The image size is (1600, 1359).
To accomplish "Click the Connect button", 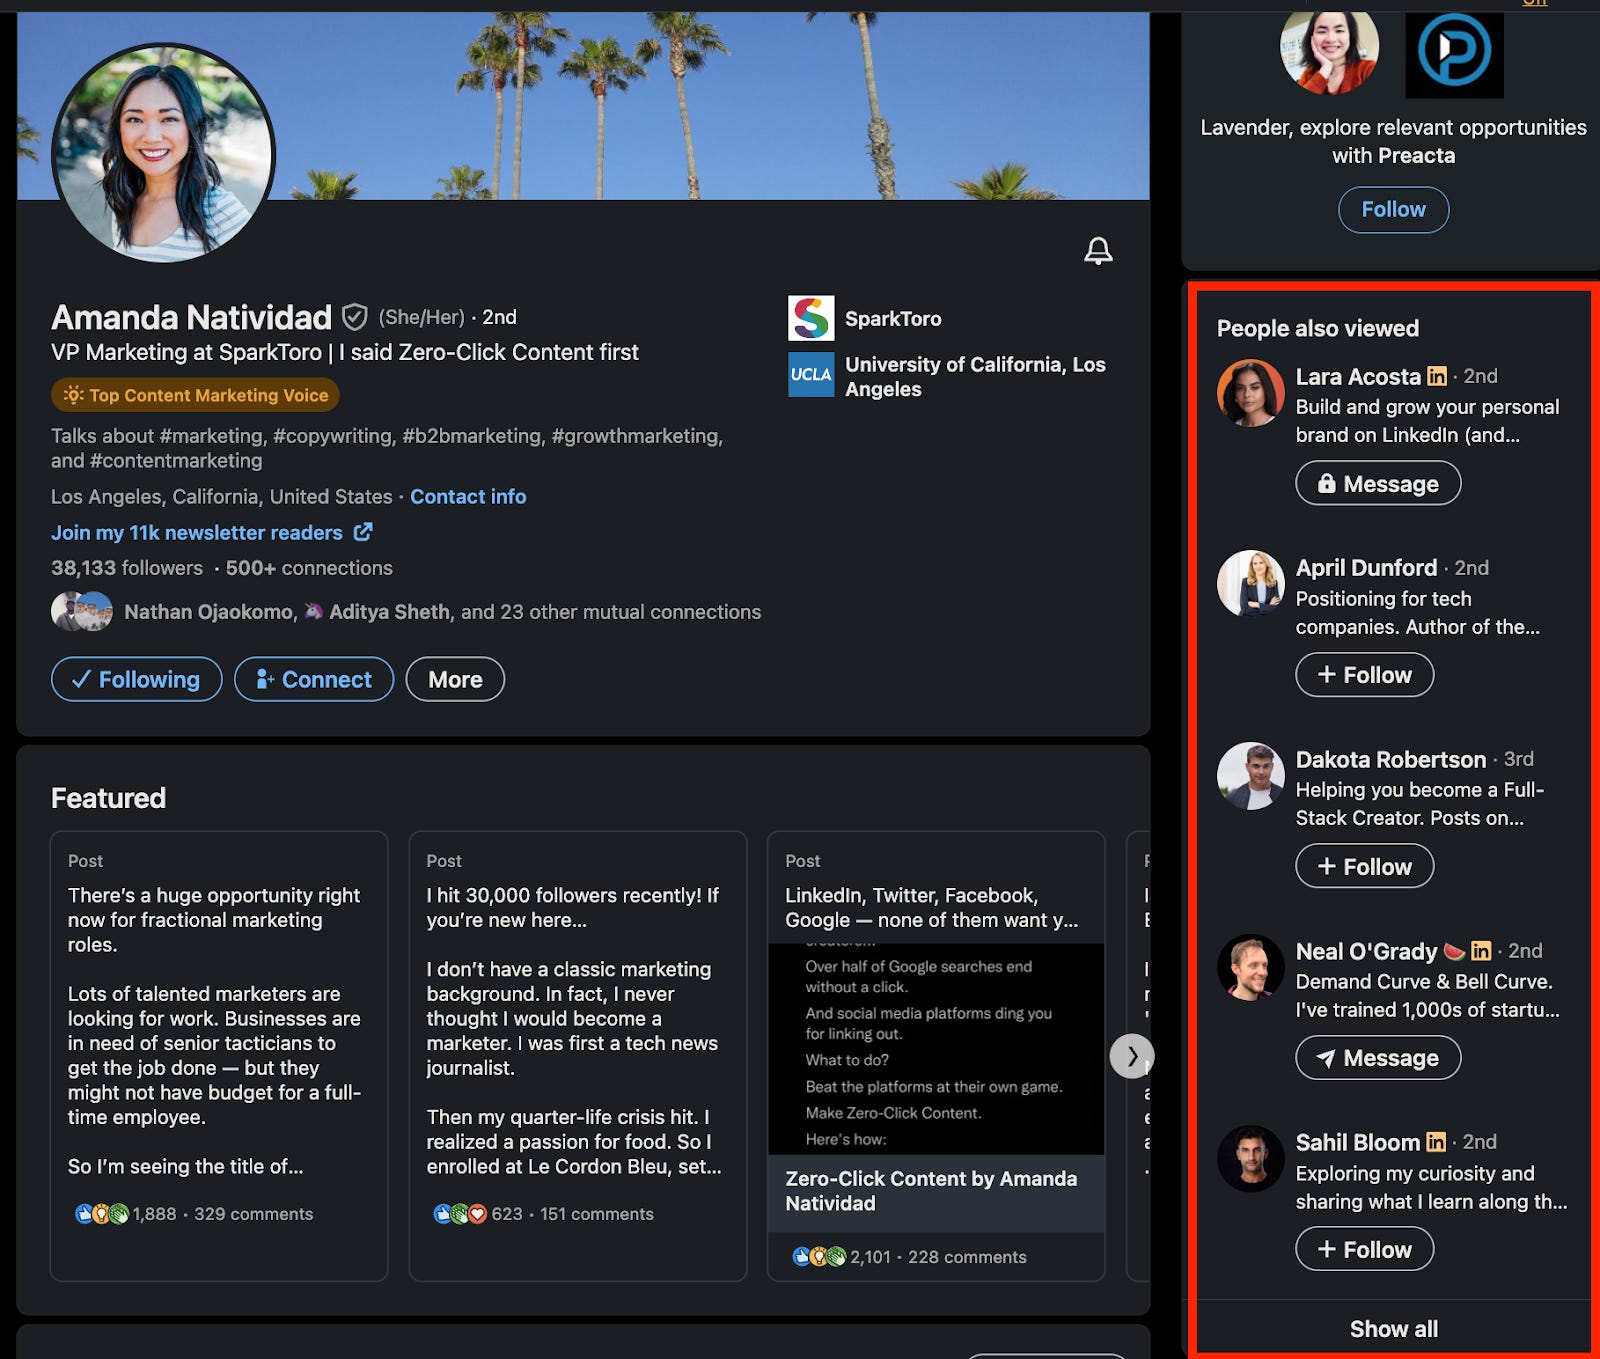I will [314, 679].
